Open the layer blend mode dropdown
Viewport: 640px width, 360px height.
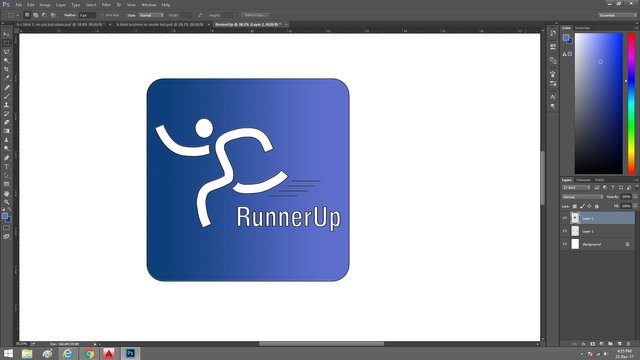coord(582,197)
